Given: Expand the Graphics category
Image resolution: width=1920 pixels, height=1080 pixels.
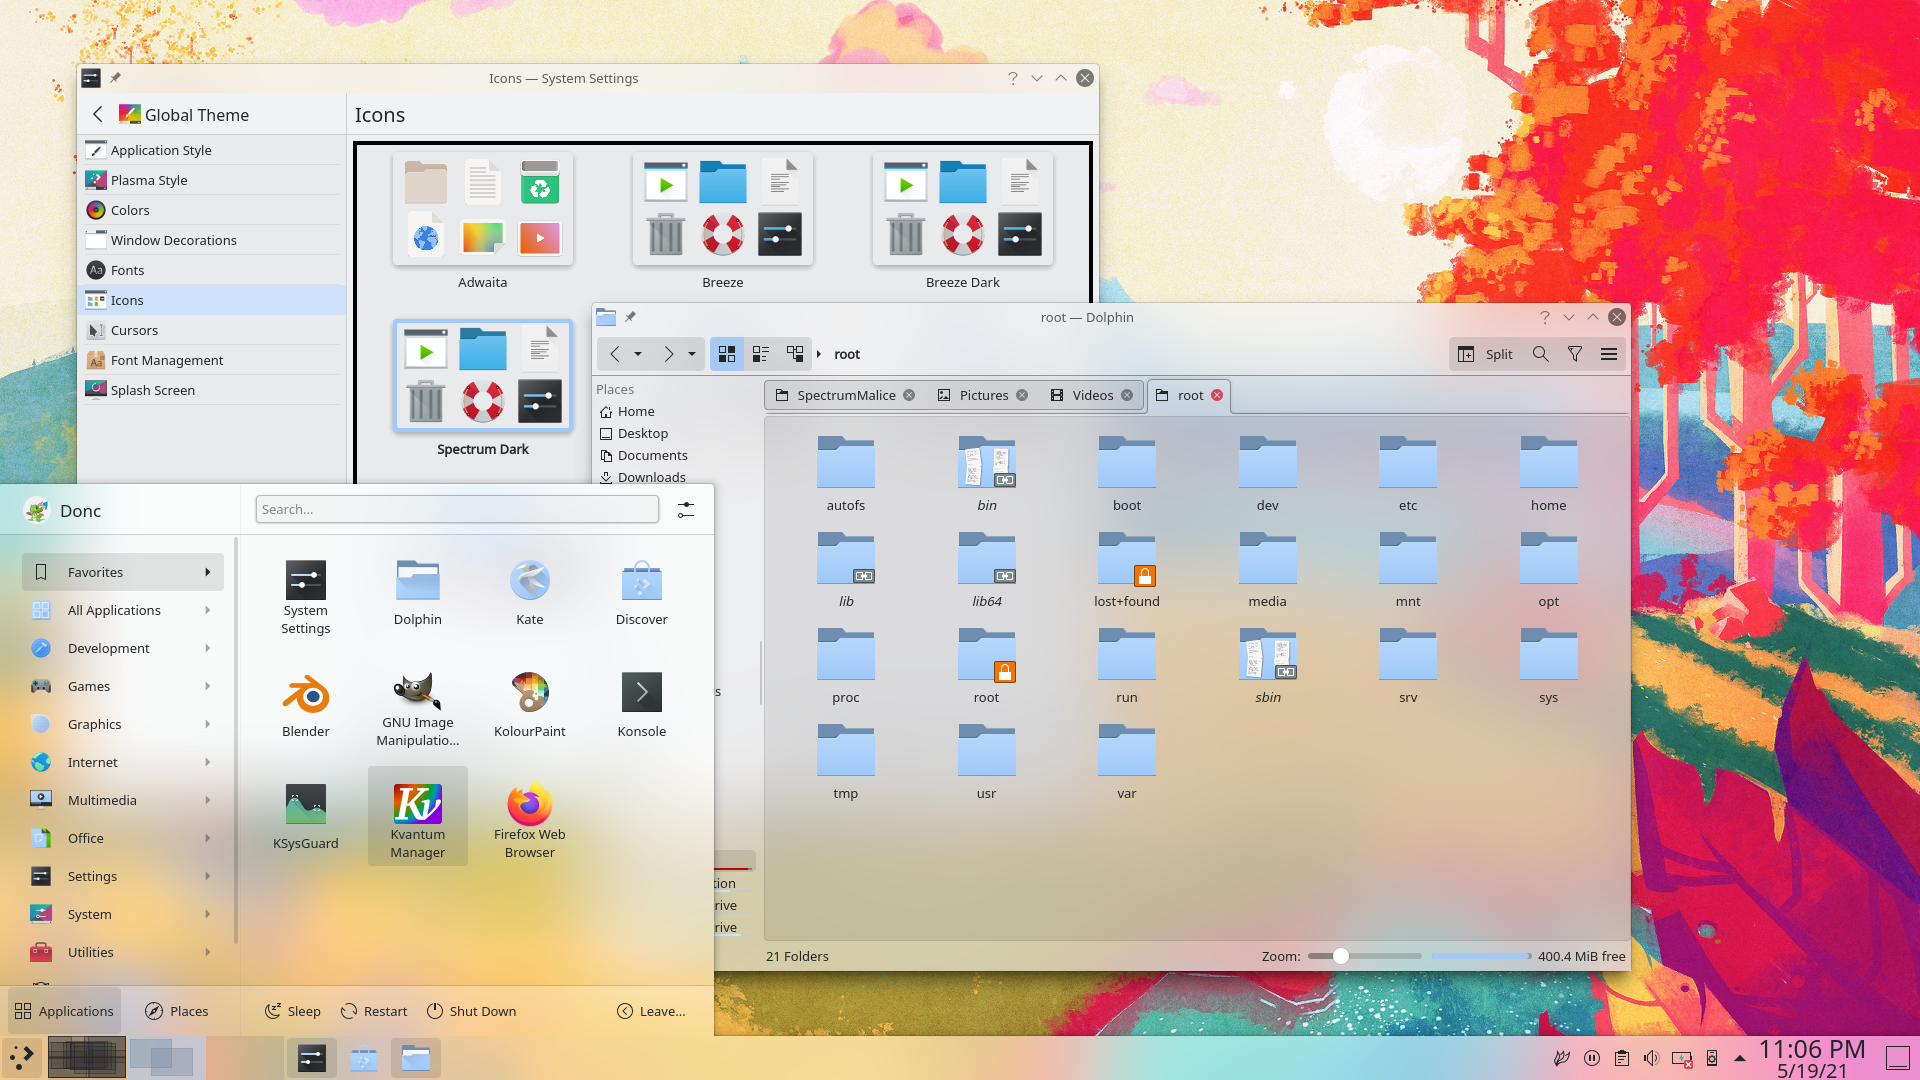Looking at the screenshot, I should click(123, 724).
